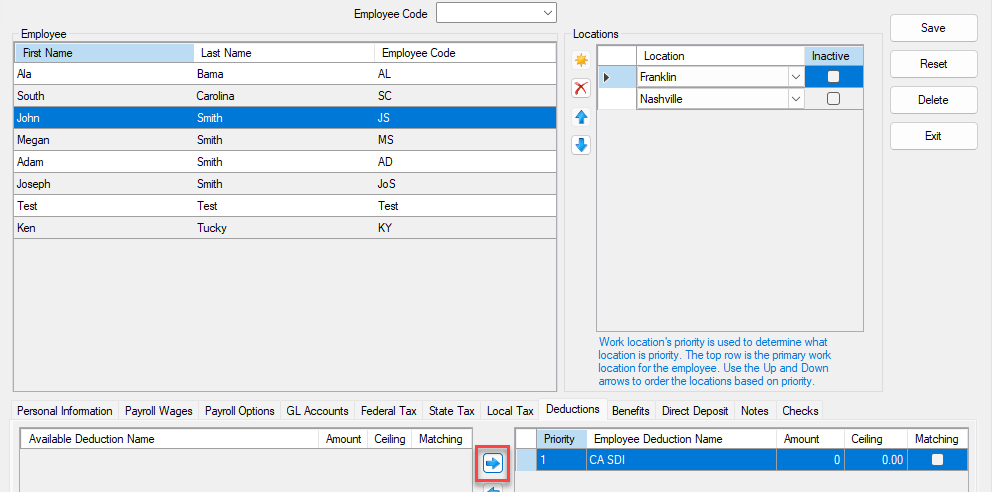Click right arrow to assign deduction
Screen dimensions: 993x492
coord(492,463)
